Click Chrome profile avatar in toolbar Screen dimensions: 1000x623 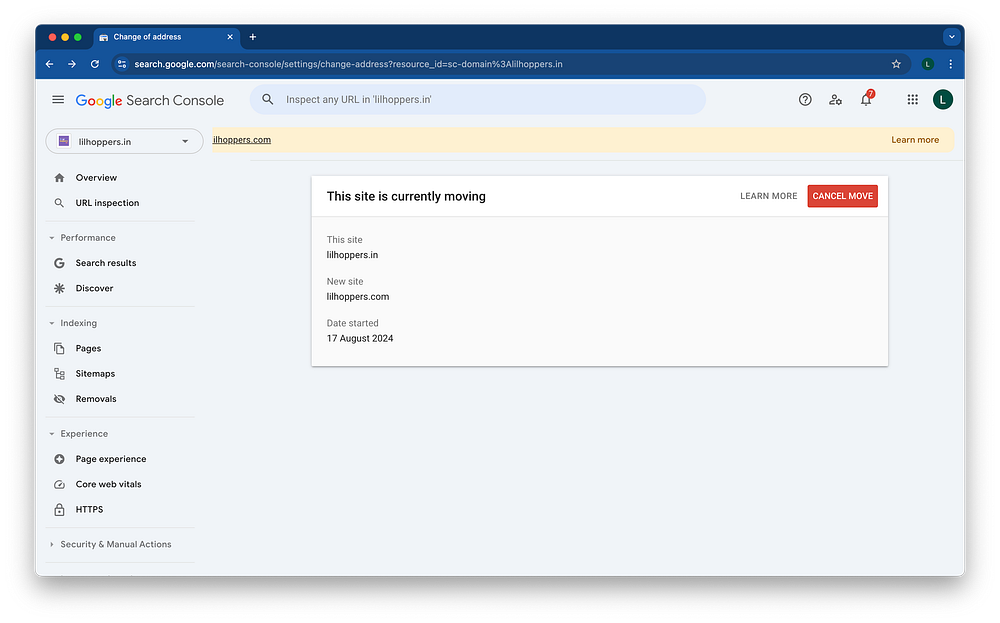928,64
